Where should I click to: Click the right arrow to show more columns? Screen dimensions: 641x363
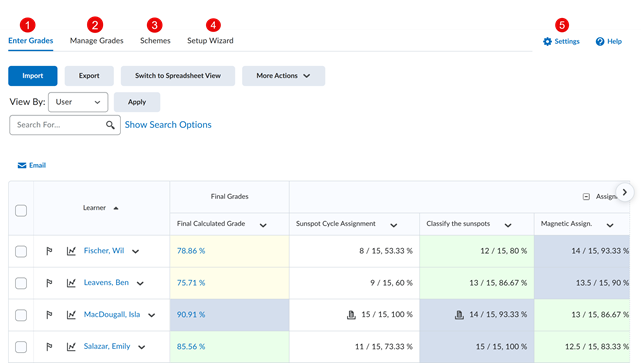625,192
